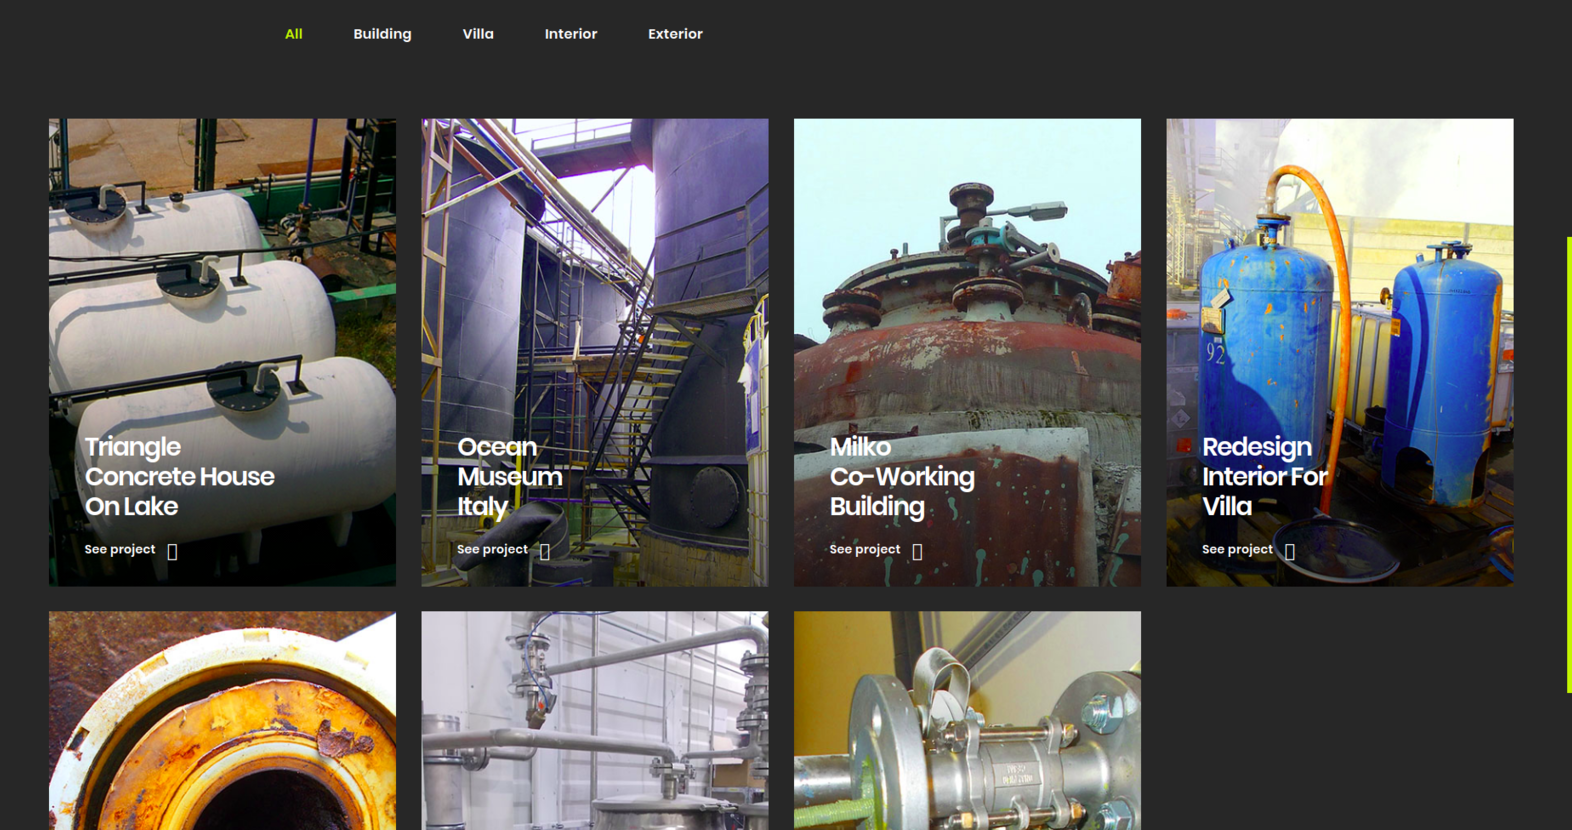Open the steel valve flange thumbnail

(967, 721)
